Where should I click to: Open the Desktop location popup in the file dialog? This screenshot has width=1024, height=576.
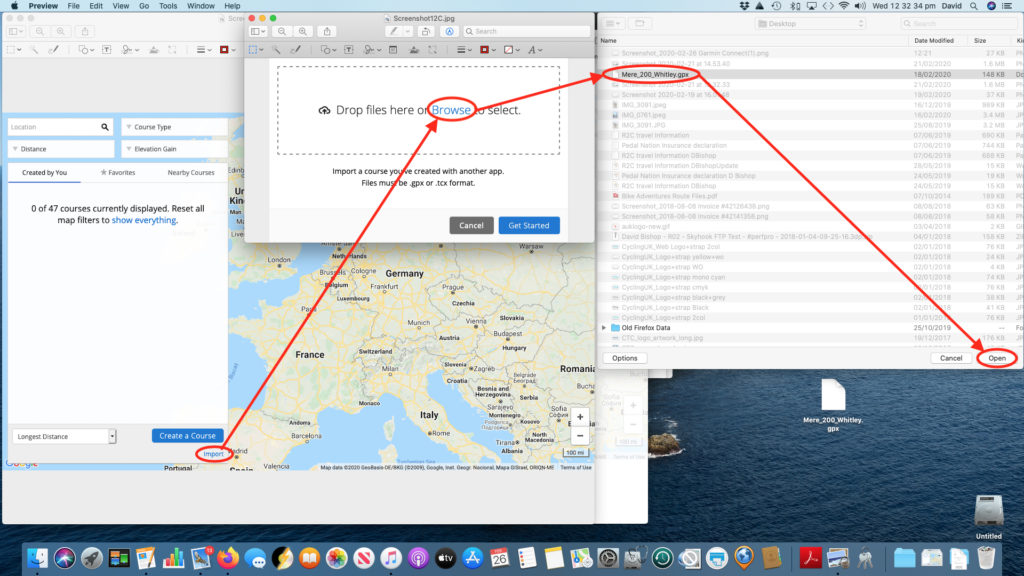(810, 24)
